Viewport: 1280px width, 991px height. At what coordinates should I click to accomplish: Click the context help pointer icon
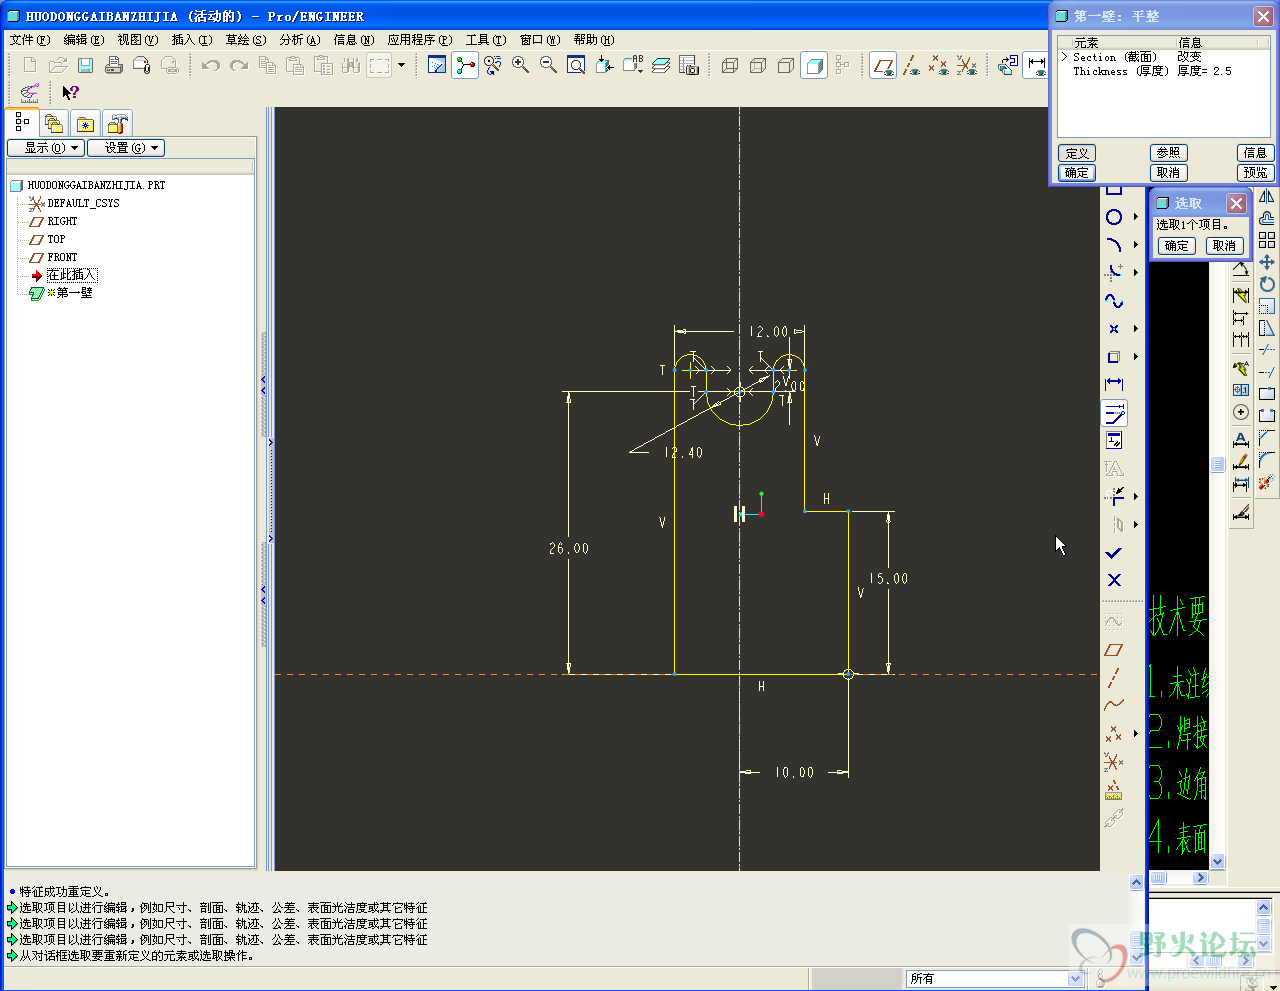70,92
